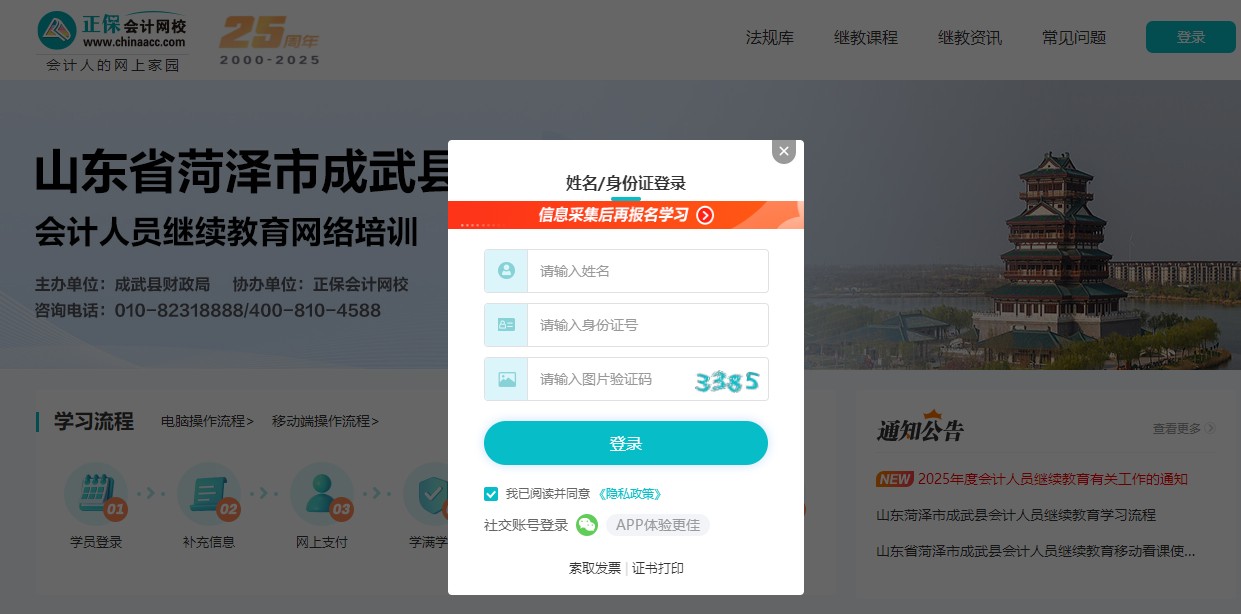Select the person icon in the name field
Image resolution: width=1241 pixels, height=614 pixels.
click(506, 271)
